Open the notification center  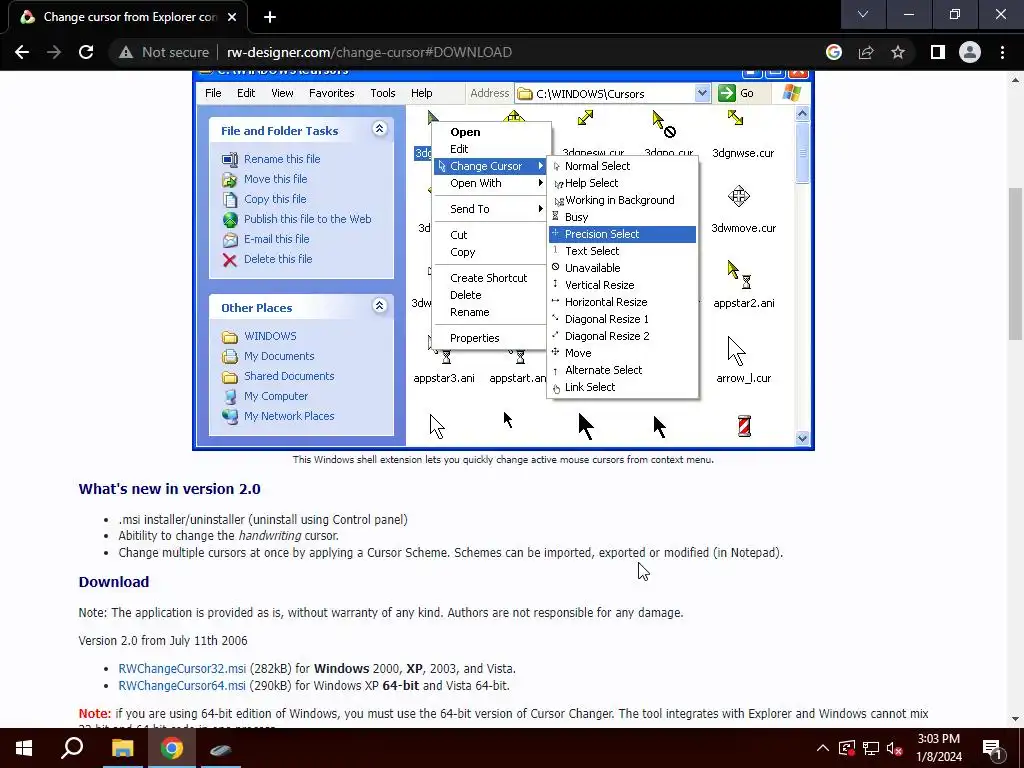pos(992,748)
